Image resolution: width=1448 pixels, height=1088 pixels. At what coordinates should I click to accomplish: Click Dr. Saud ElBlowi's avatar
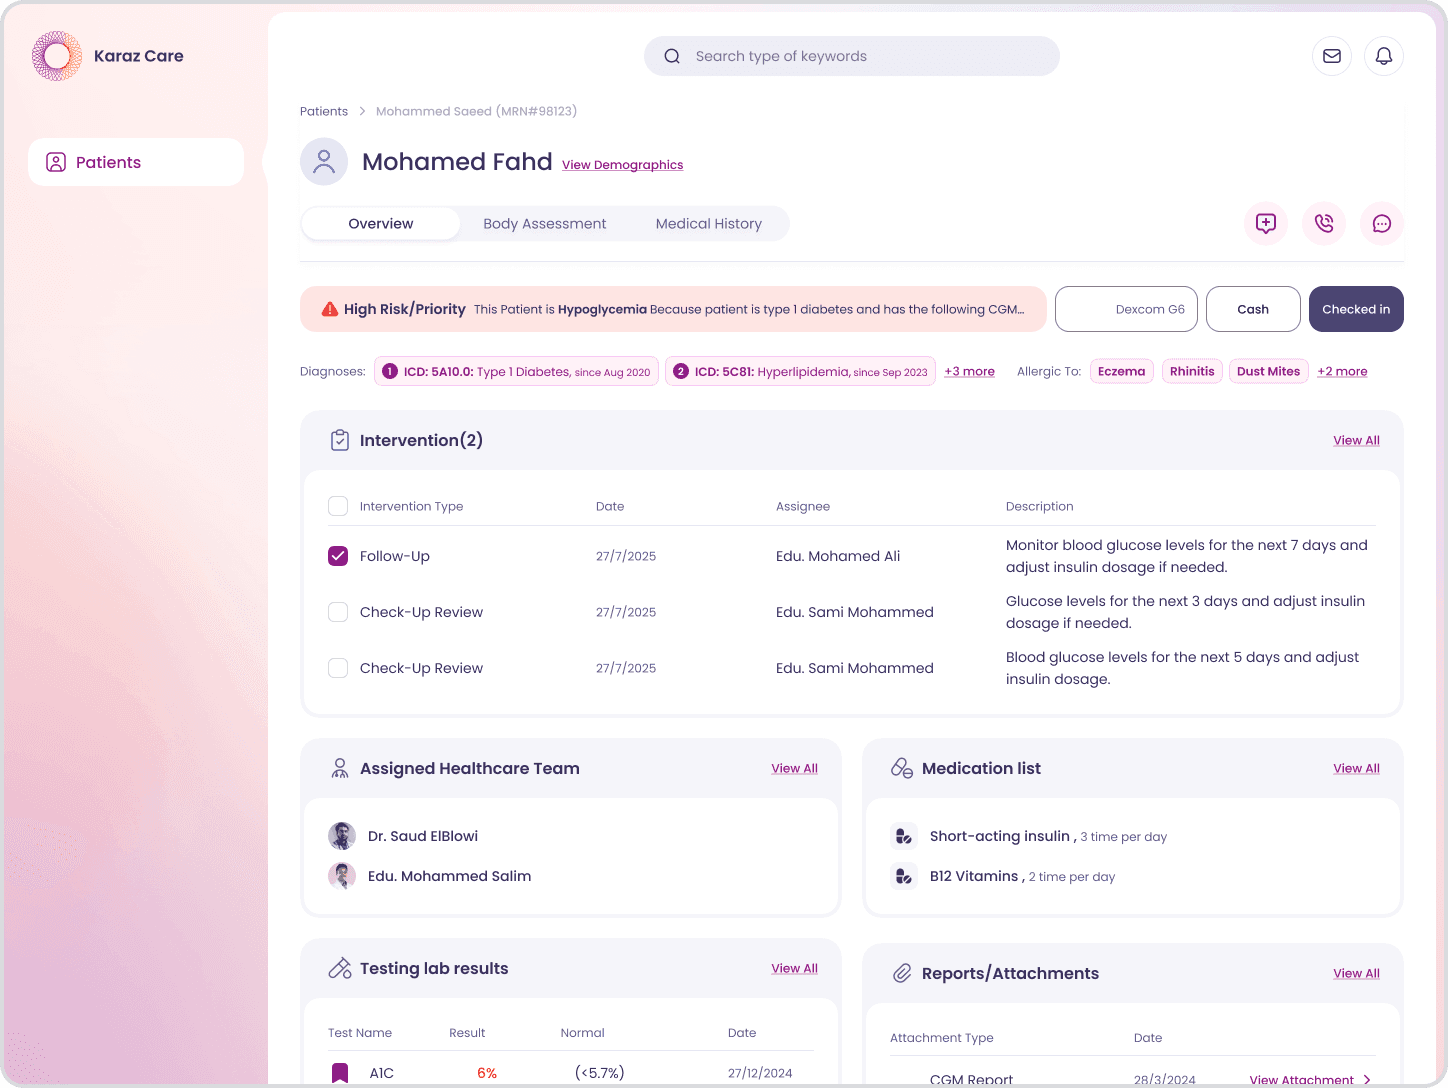click(x=342, y=836)
